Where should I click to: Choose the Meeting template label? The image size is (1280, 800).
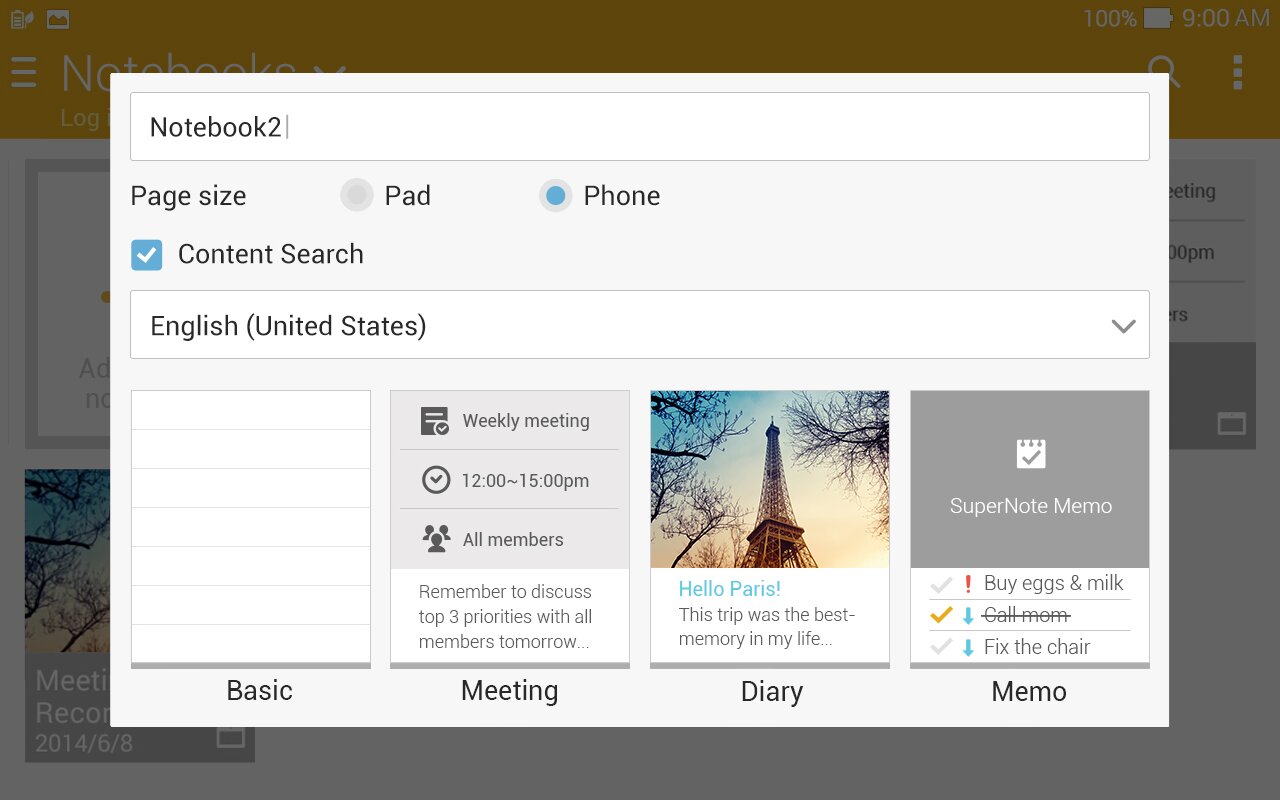tap(509, 691)
